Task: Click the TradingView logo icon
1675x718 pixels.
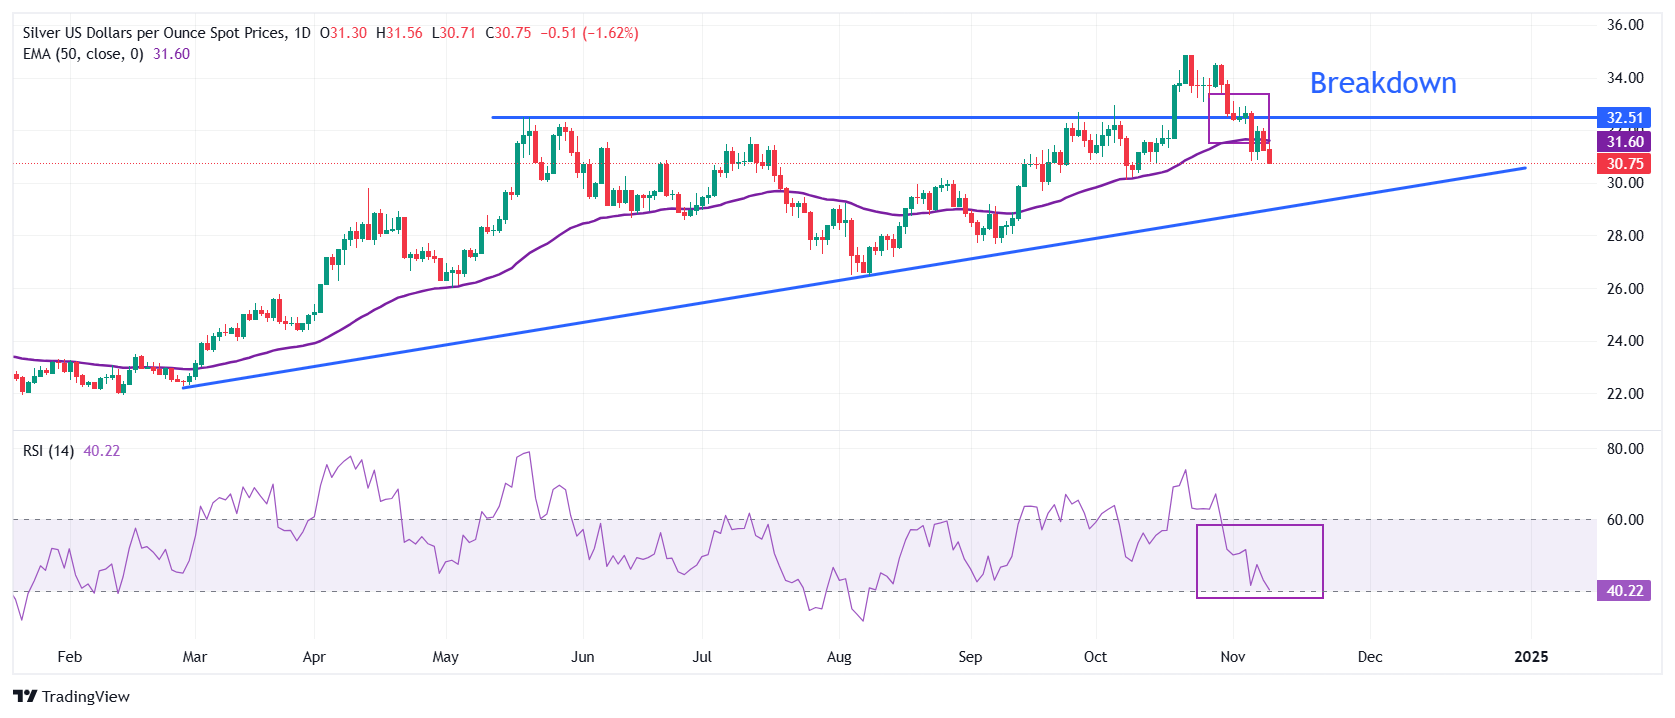Action: [25, 697]
